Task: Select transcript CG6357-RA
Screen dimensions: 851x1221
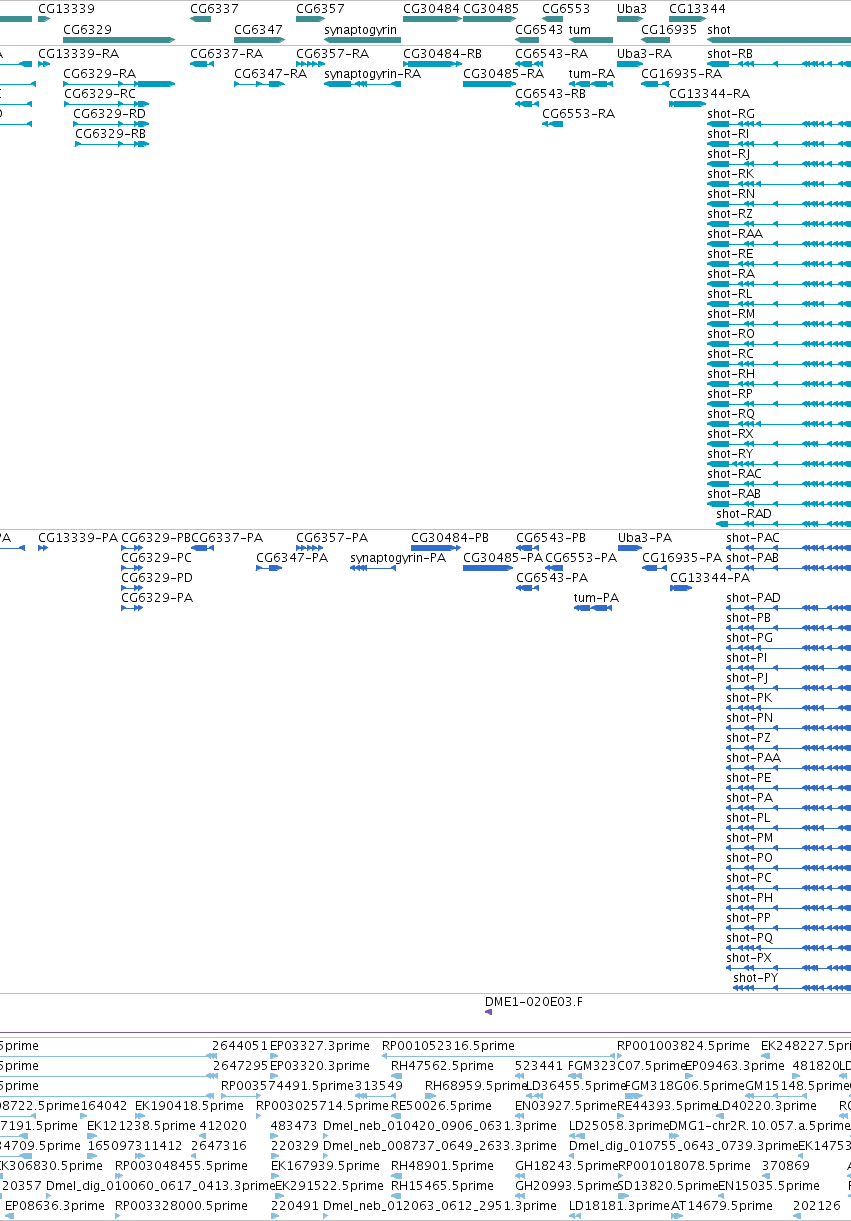Action: coord(333,53)
